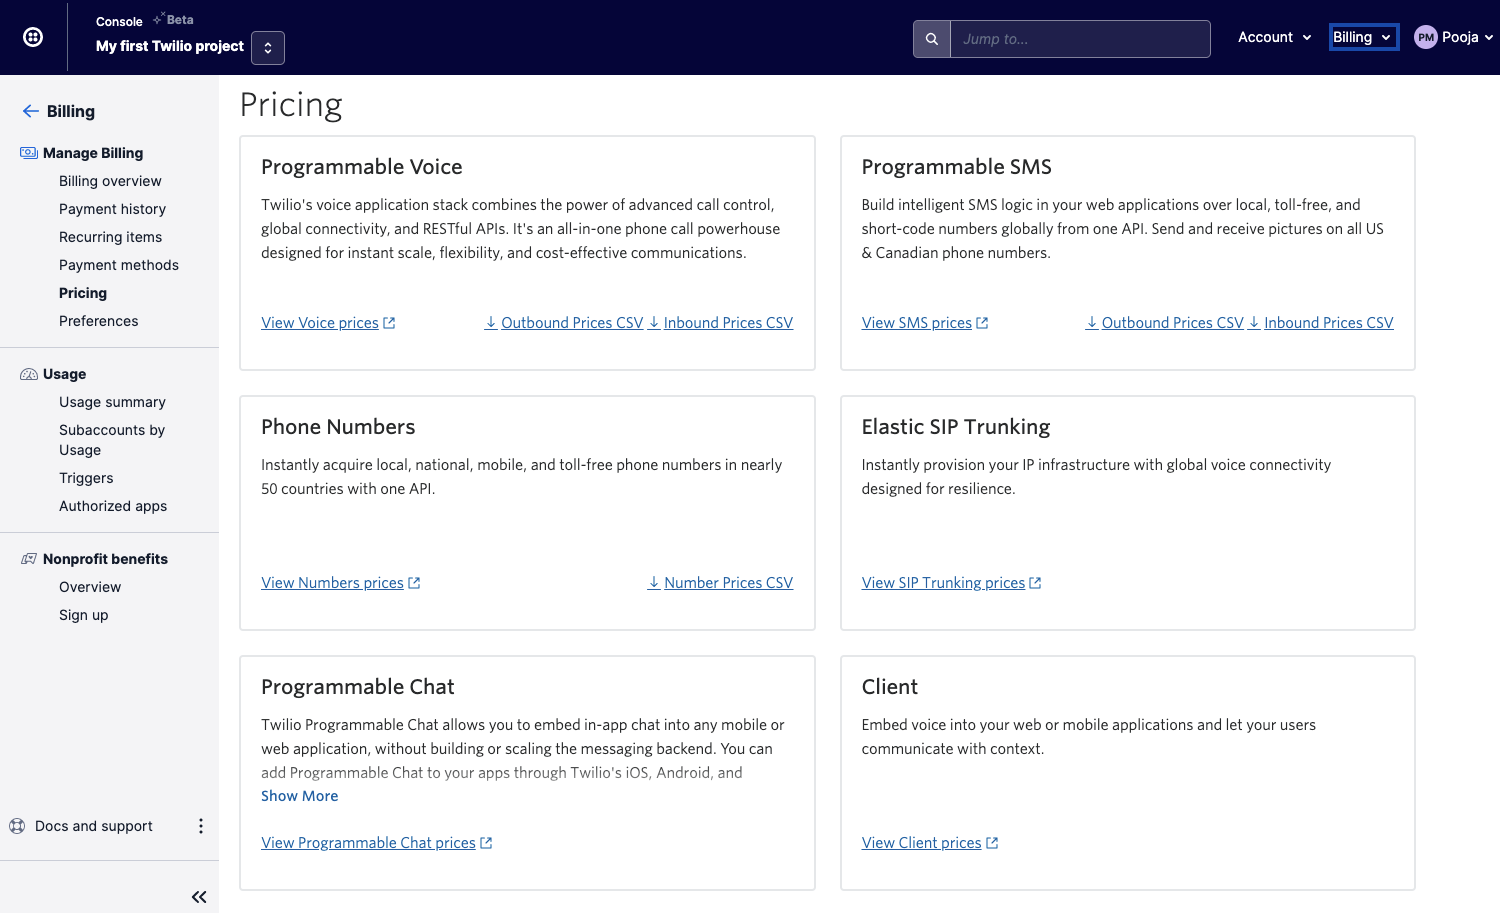Click the Nonprofit benefits section header
This screenshot has height=913, width=1500.
coord(105,559)
